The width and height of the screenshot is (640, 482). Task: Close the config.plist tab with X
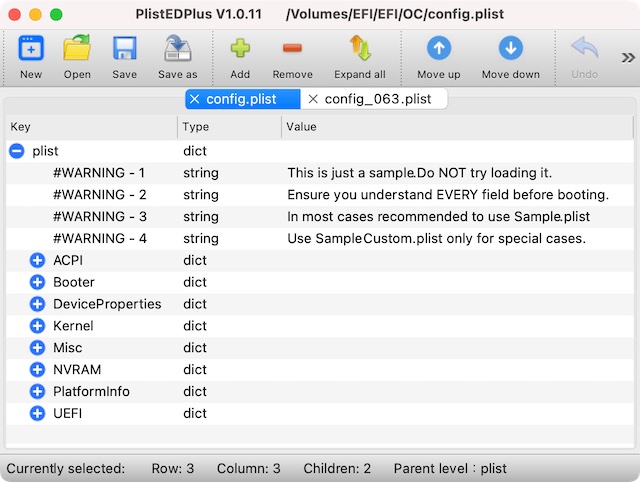tap(195, 99)
